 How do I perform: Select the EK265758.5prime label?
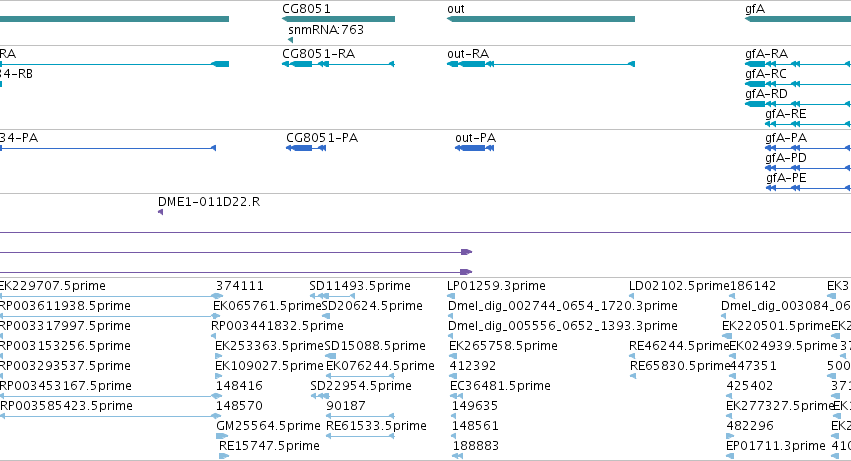503,346
